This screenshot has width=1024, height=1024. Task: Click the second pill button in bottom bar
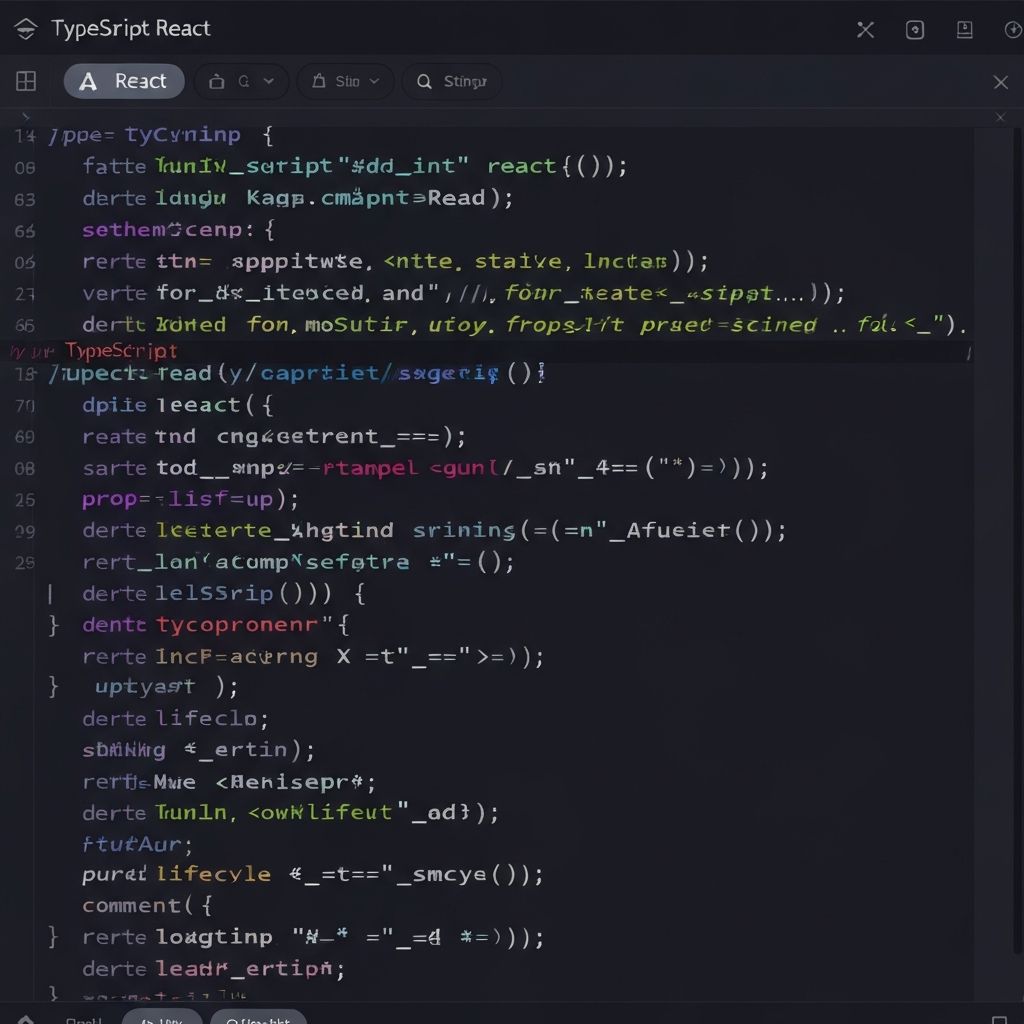point(258,1018)
